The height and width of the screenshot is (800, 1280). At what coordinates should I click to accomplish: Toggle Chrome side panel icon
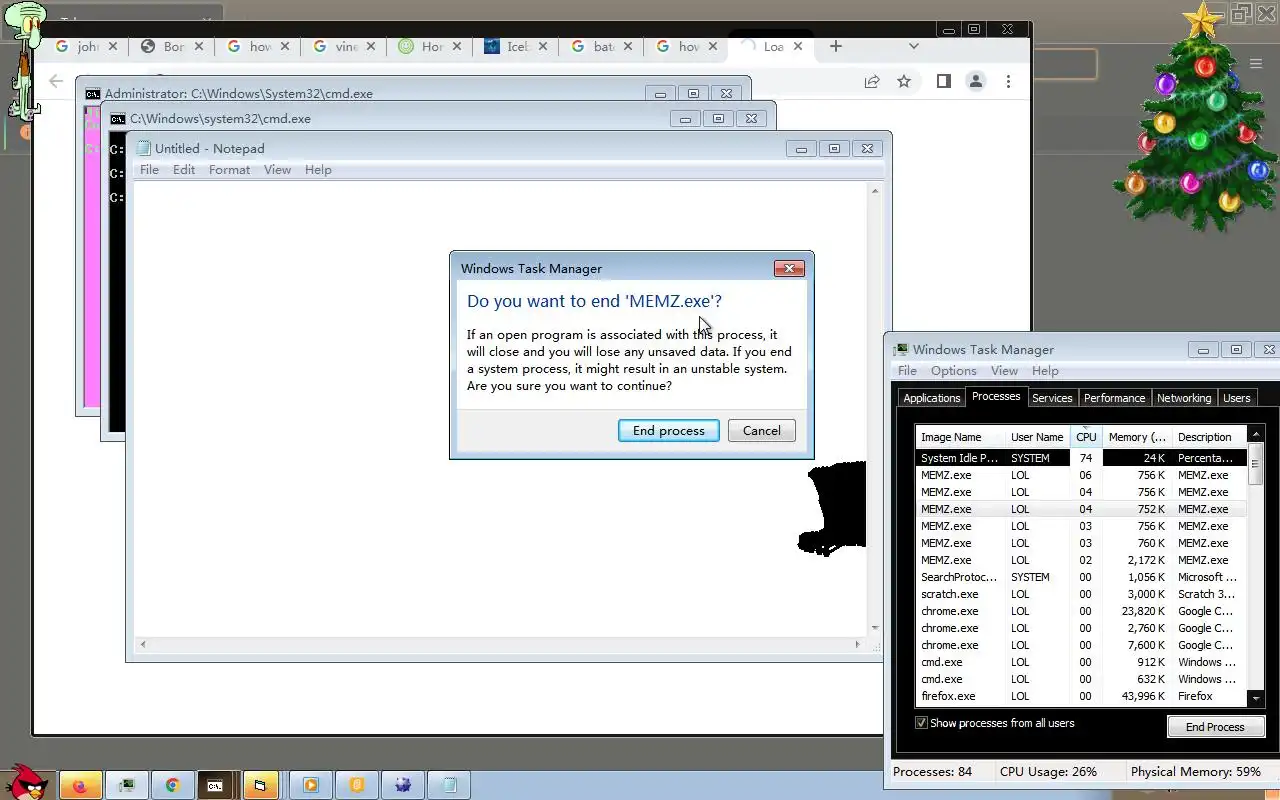(x=943, y=81)
